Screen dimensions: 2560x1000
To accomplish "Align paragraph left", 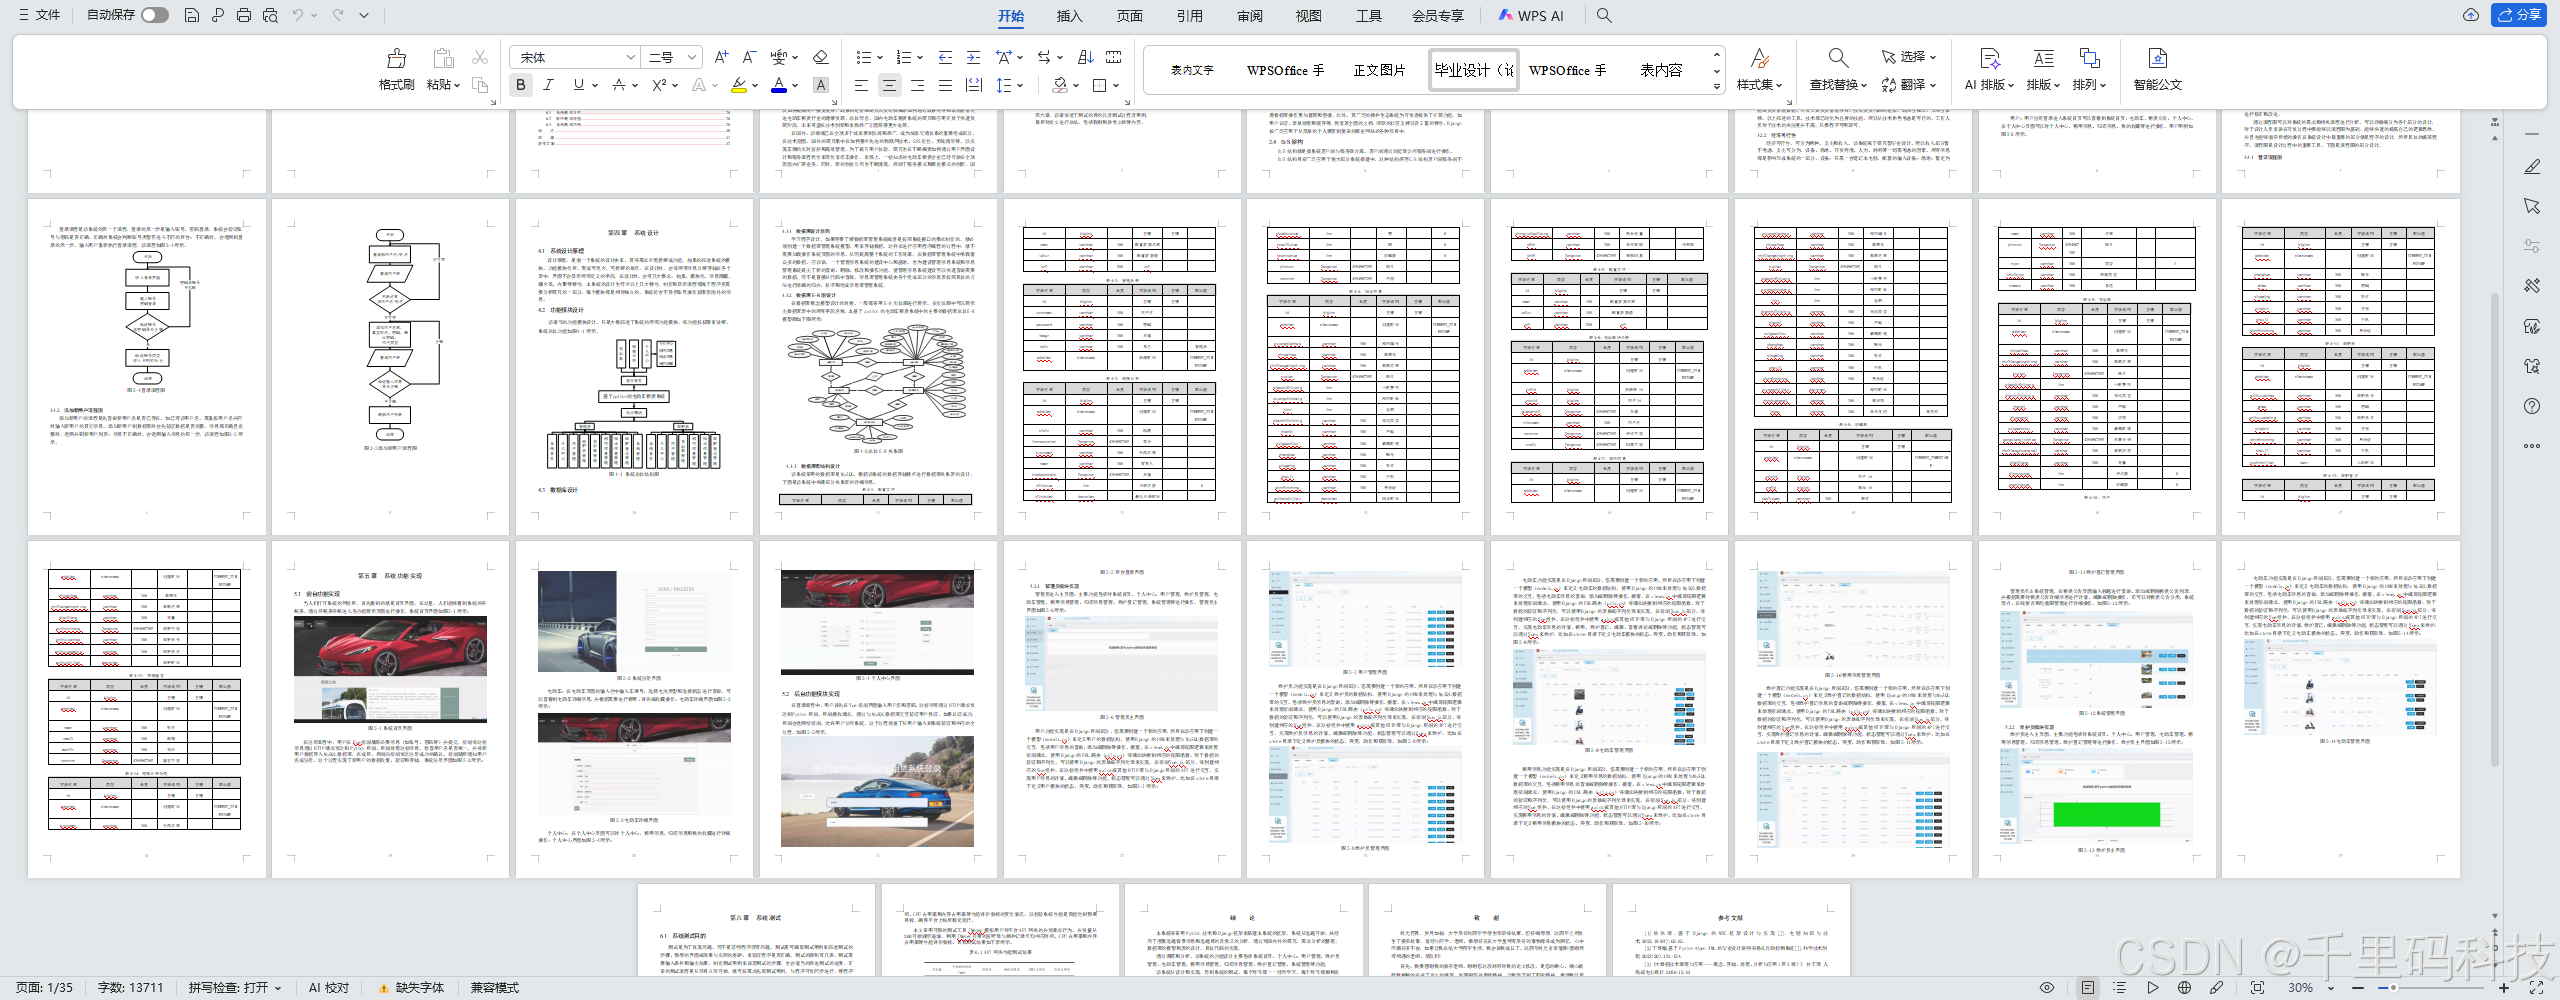I will pyautogui.click(x=861, y=85).
